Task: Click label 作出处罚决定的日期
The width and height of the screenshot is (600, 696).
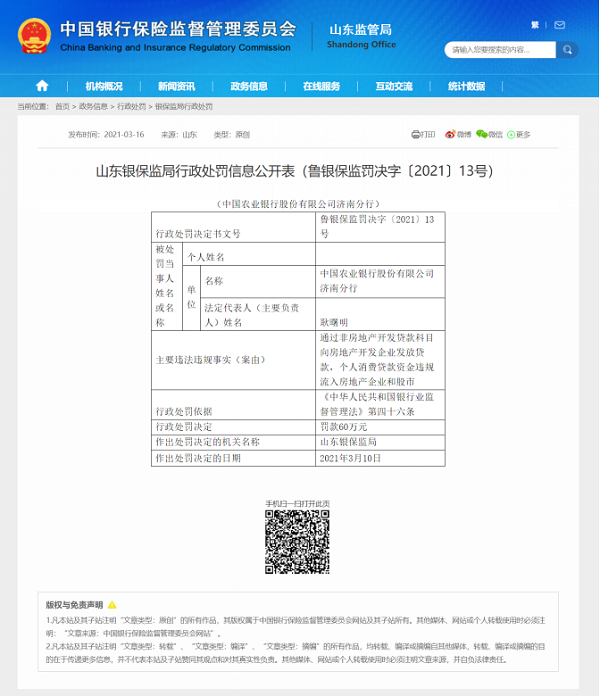Action: point(198,458)
